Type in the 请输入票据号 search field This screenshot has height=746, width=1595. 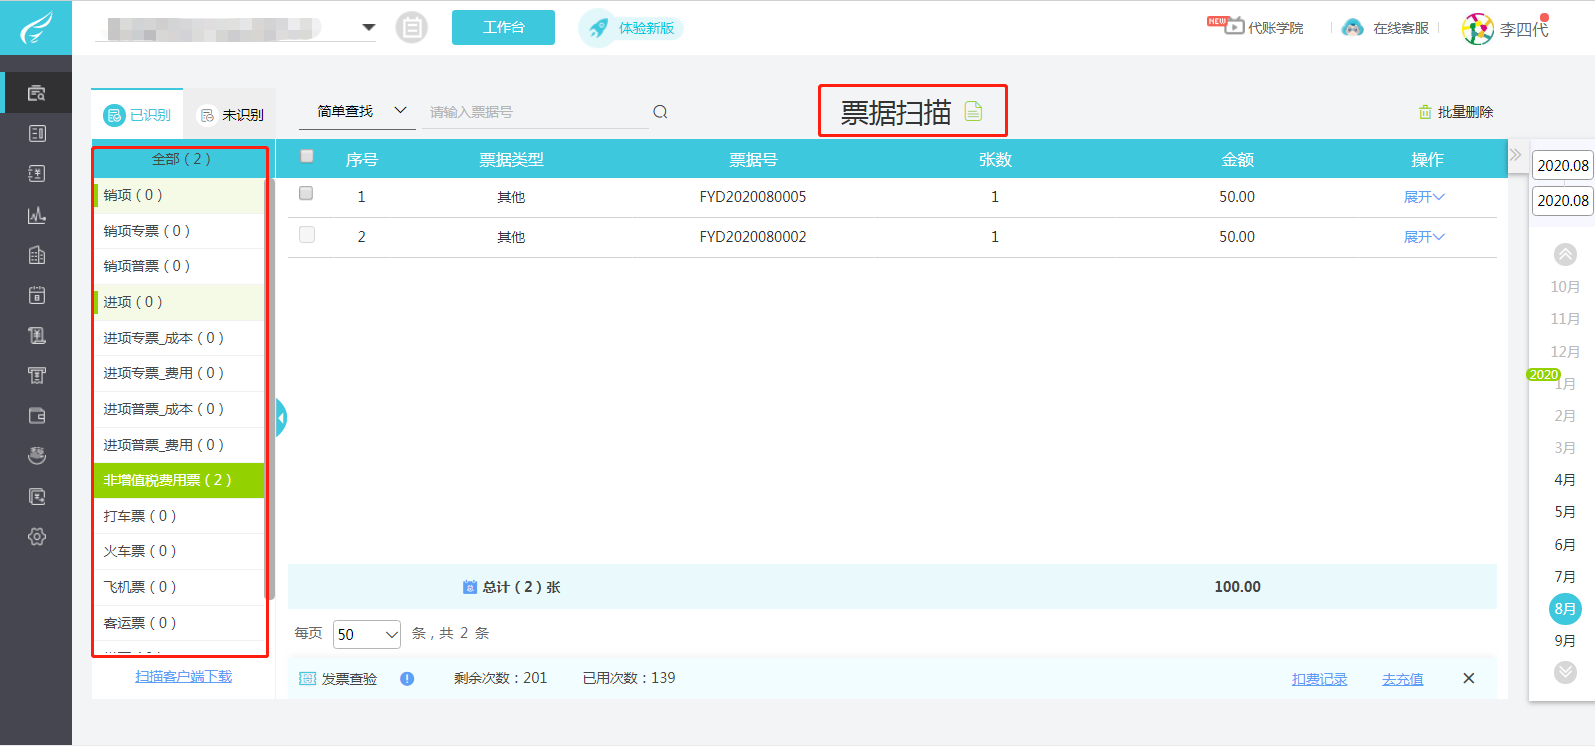tap(535, 112)
